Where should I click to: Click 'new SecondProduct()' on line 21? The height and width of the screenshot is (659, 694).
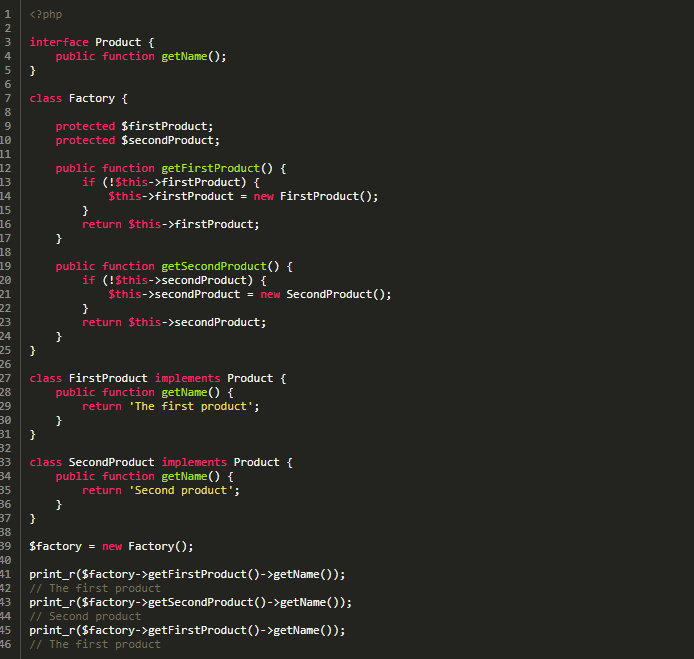[x=325, y=294]
